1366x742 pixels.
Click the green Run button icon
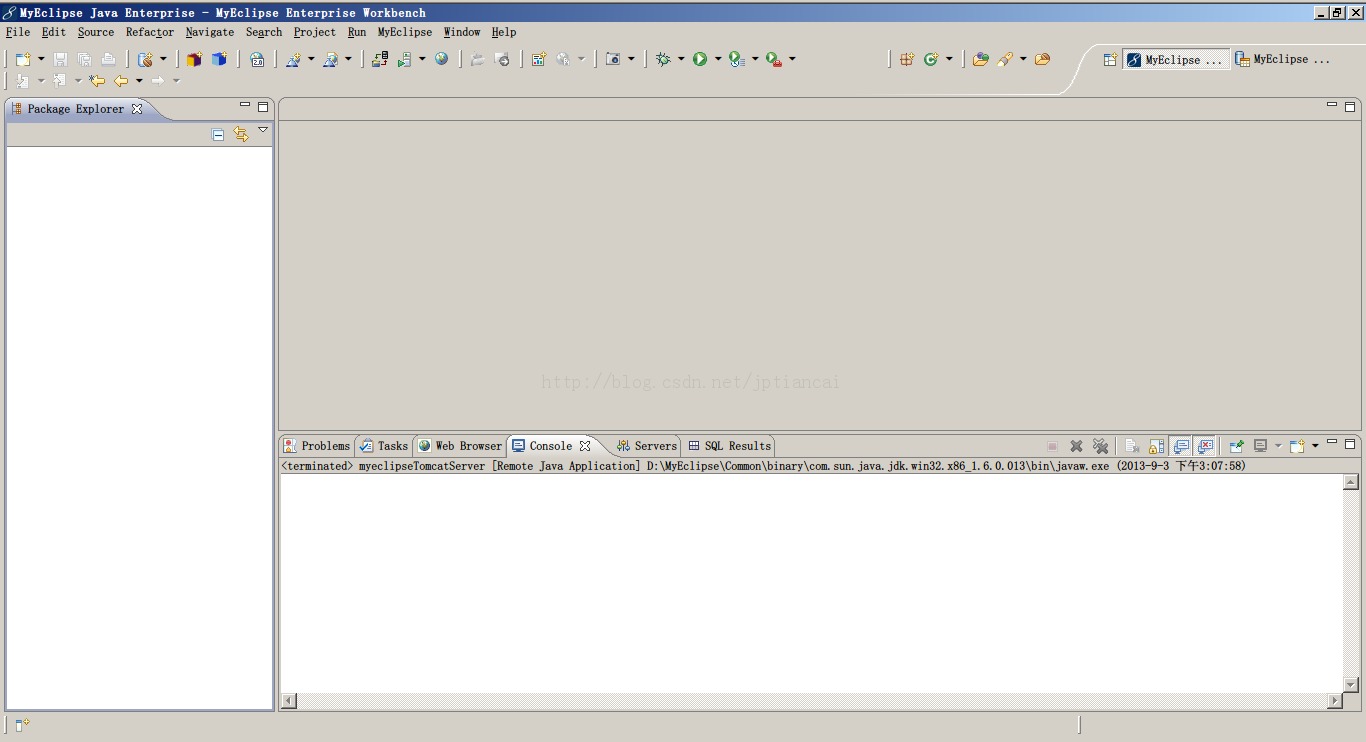point(700,59)
